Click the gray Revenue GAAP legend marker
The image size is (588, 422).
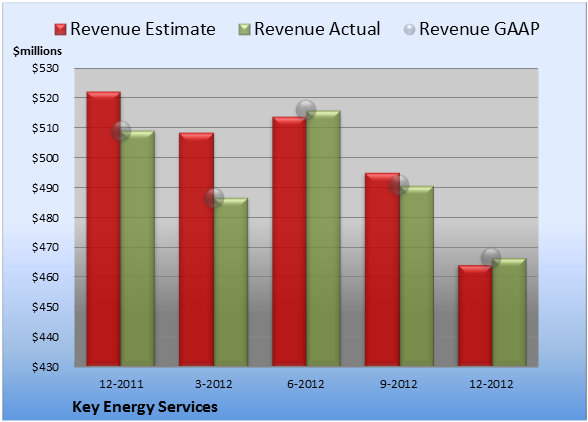coord(410,30)
